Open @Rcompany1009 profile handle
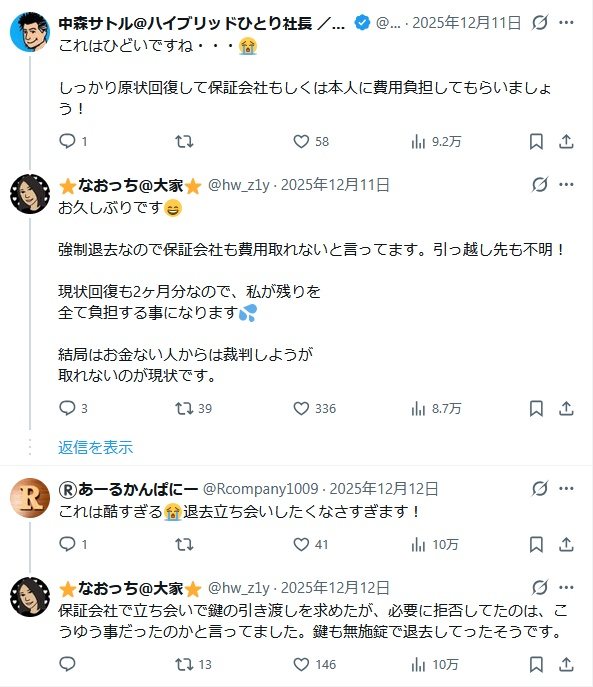This screenshot has height=687, width=593. (x=261, y=489)
